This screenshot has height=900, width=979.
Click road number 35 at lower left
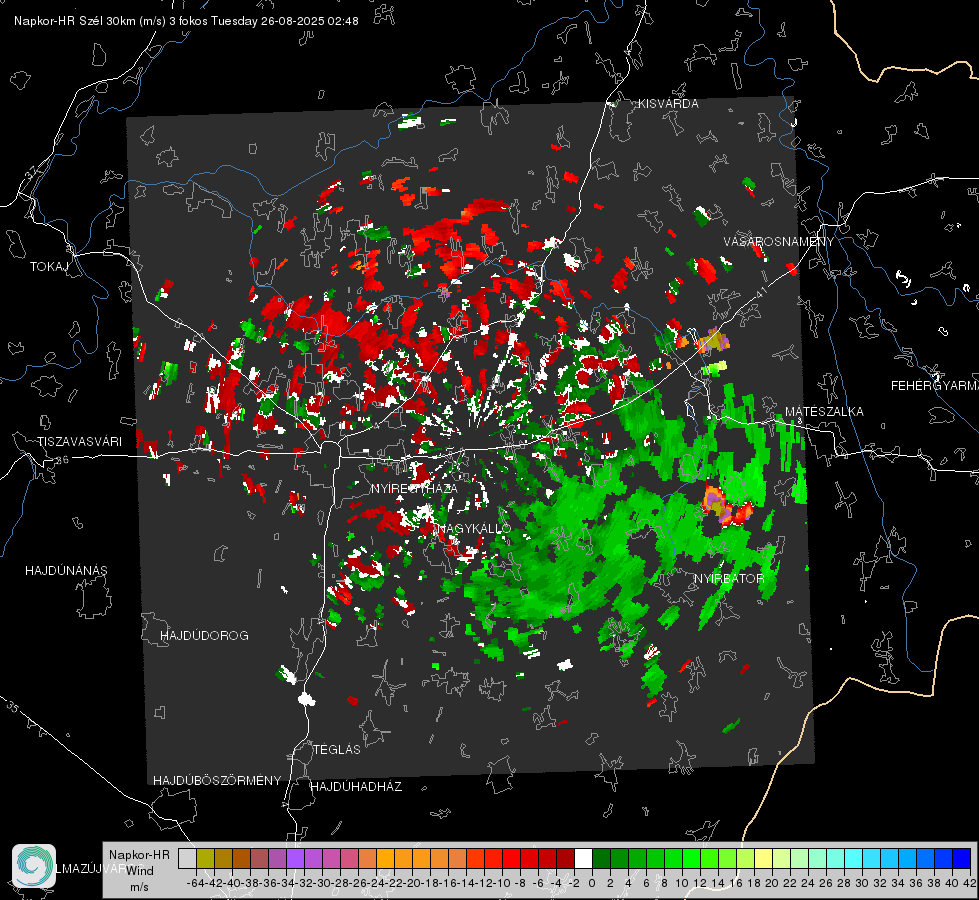[12, 708]
